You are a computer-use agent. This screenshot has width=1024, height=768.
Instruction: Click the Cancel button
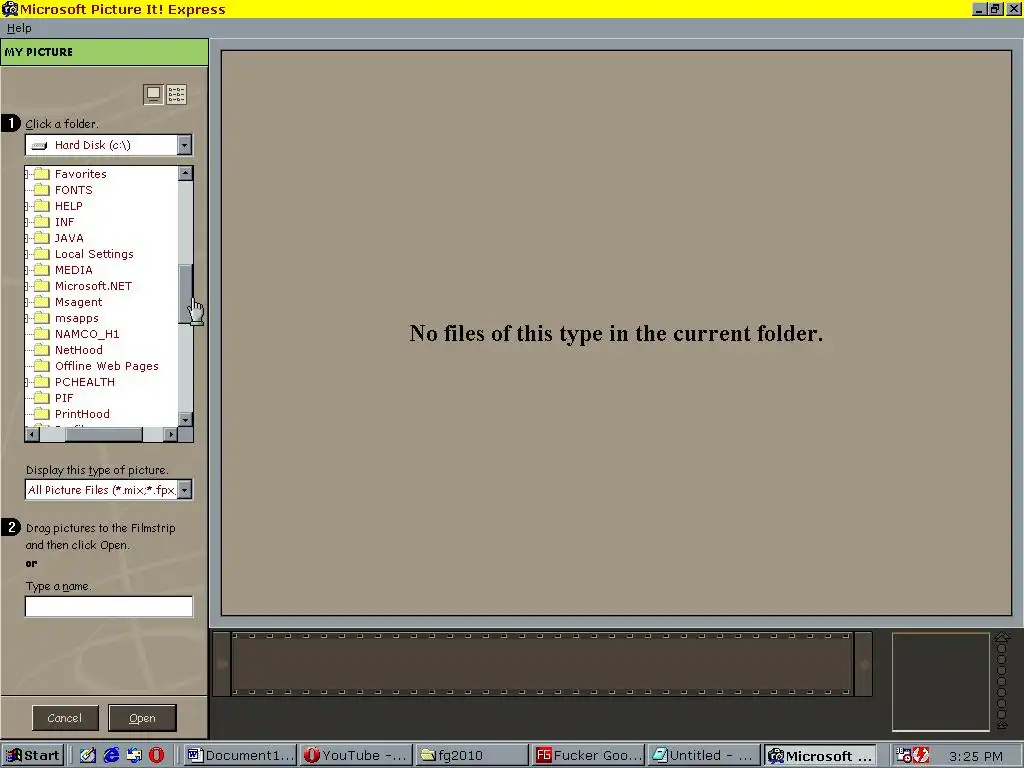point(65,718)
